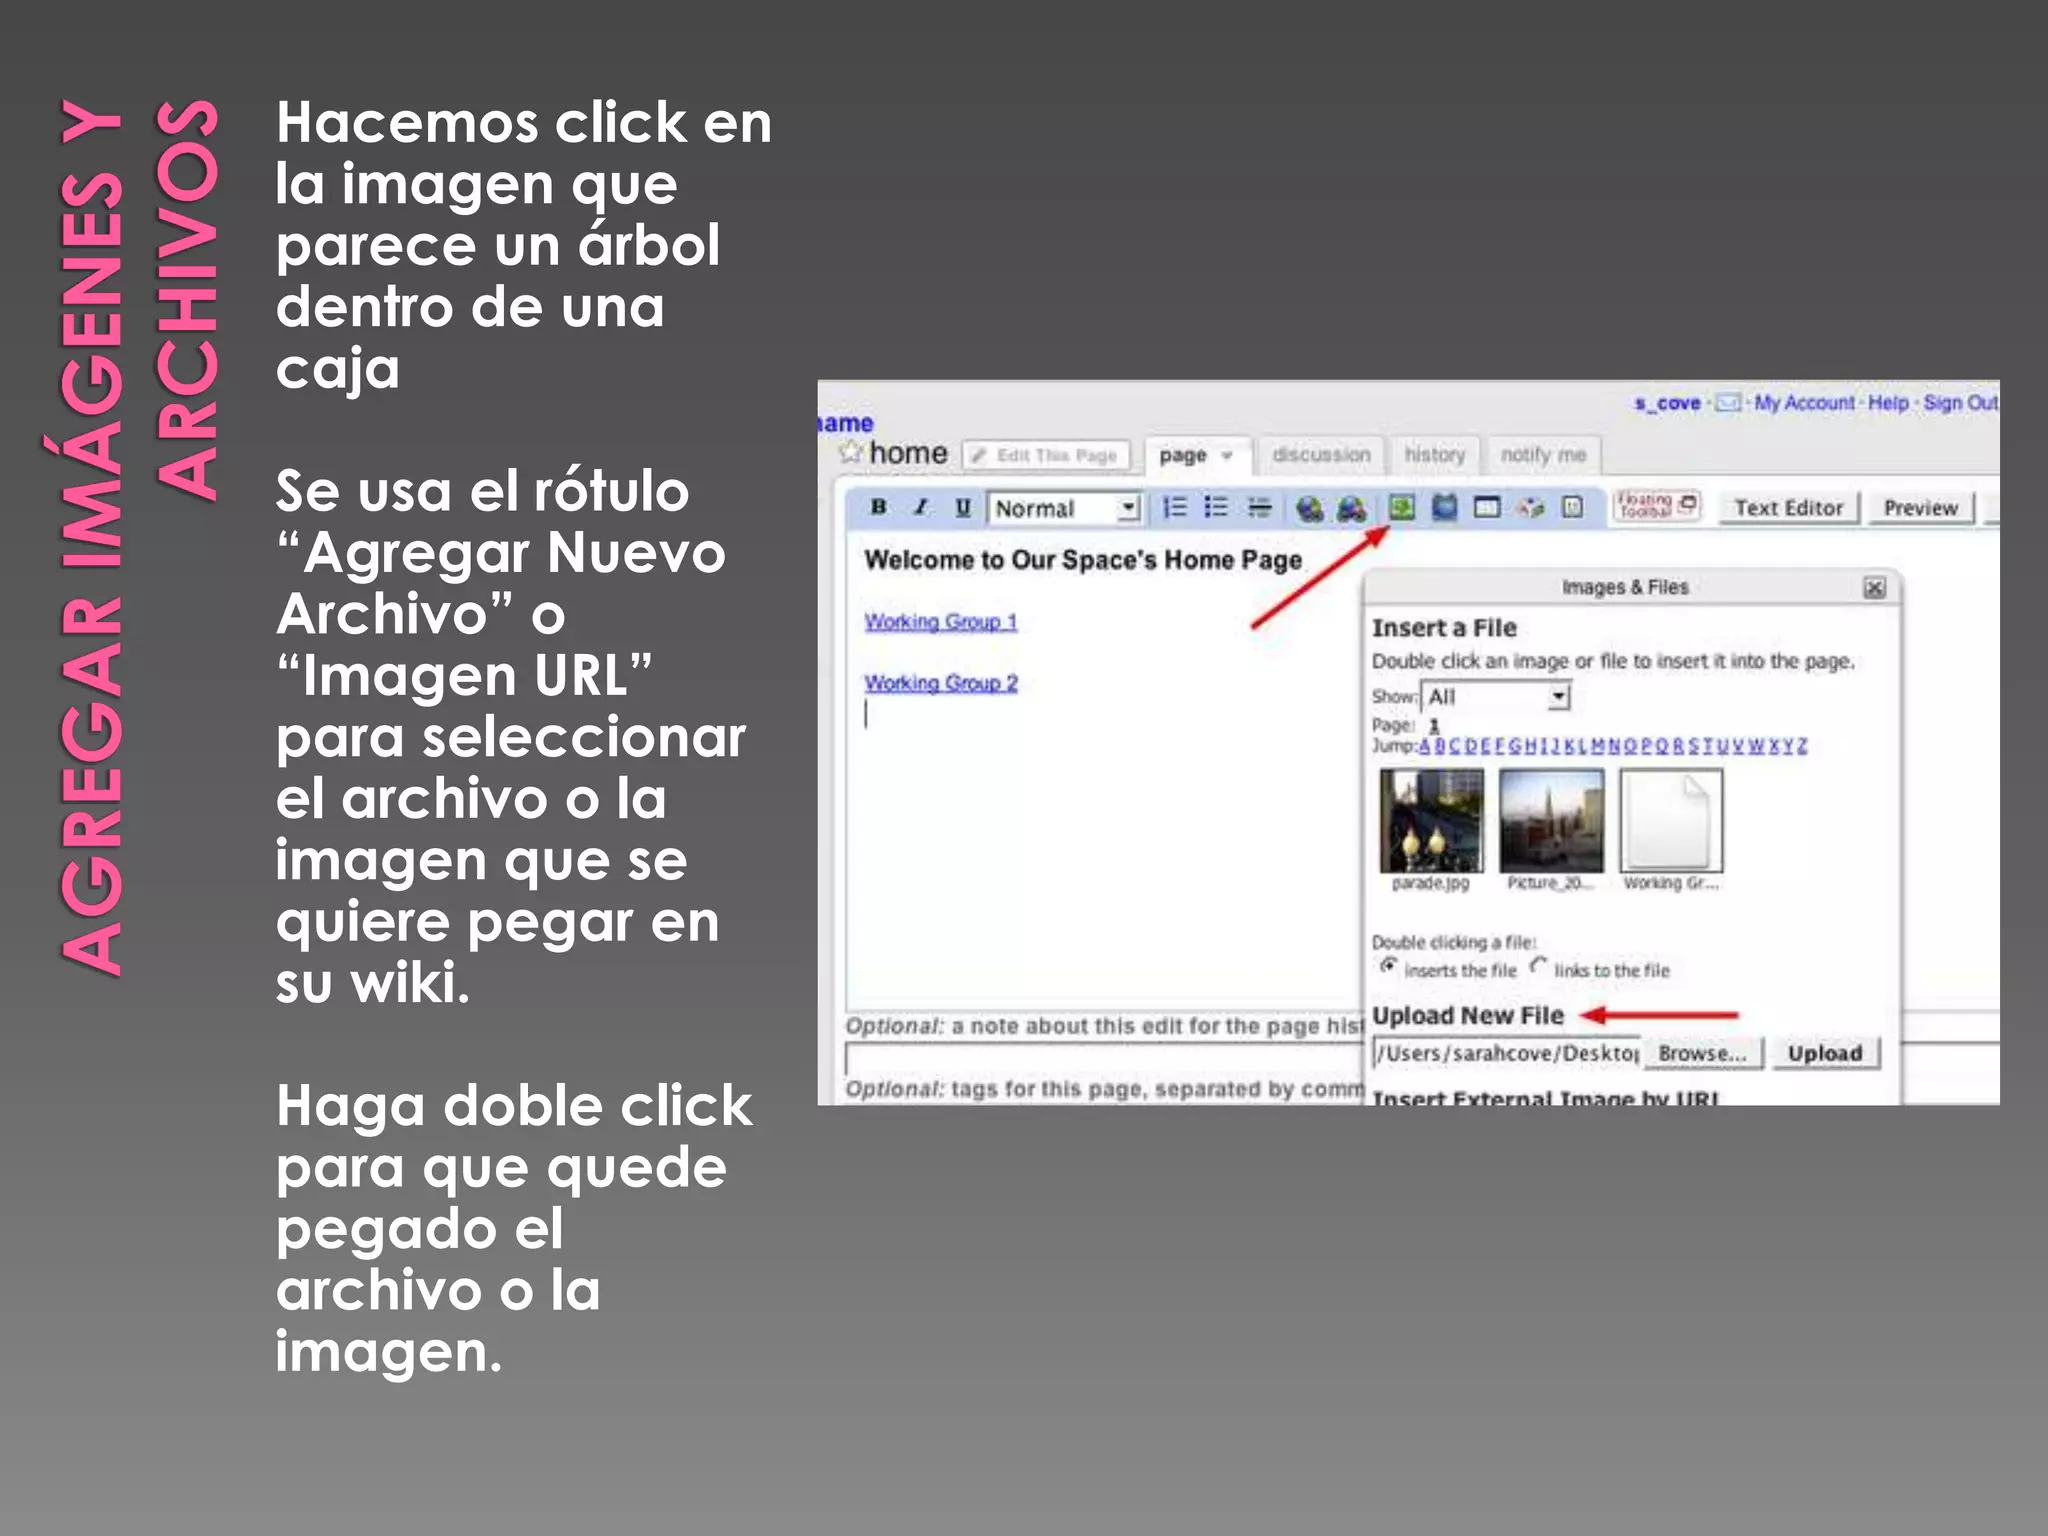Image resolution: width=2048 pixels, height=1536 pixels.
Task: Close the Images & Files dialog
Action: [1874, 588]
